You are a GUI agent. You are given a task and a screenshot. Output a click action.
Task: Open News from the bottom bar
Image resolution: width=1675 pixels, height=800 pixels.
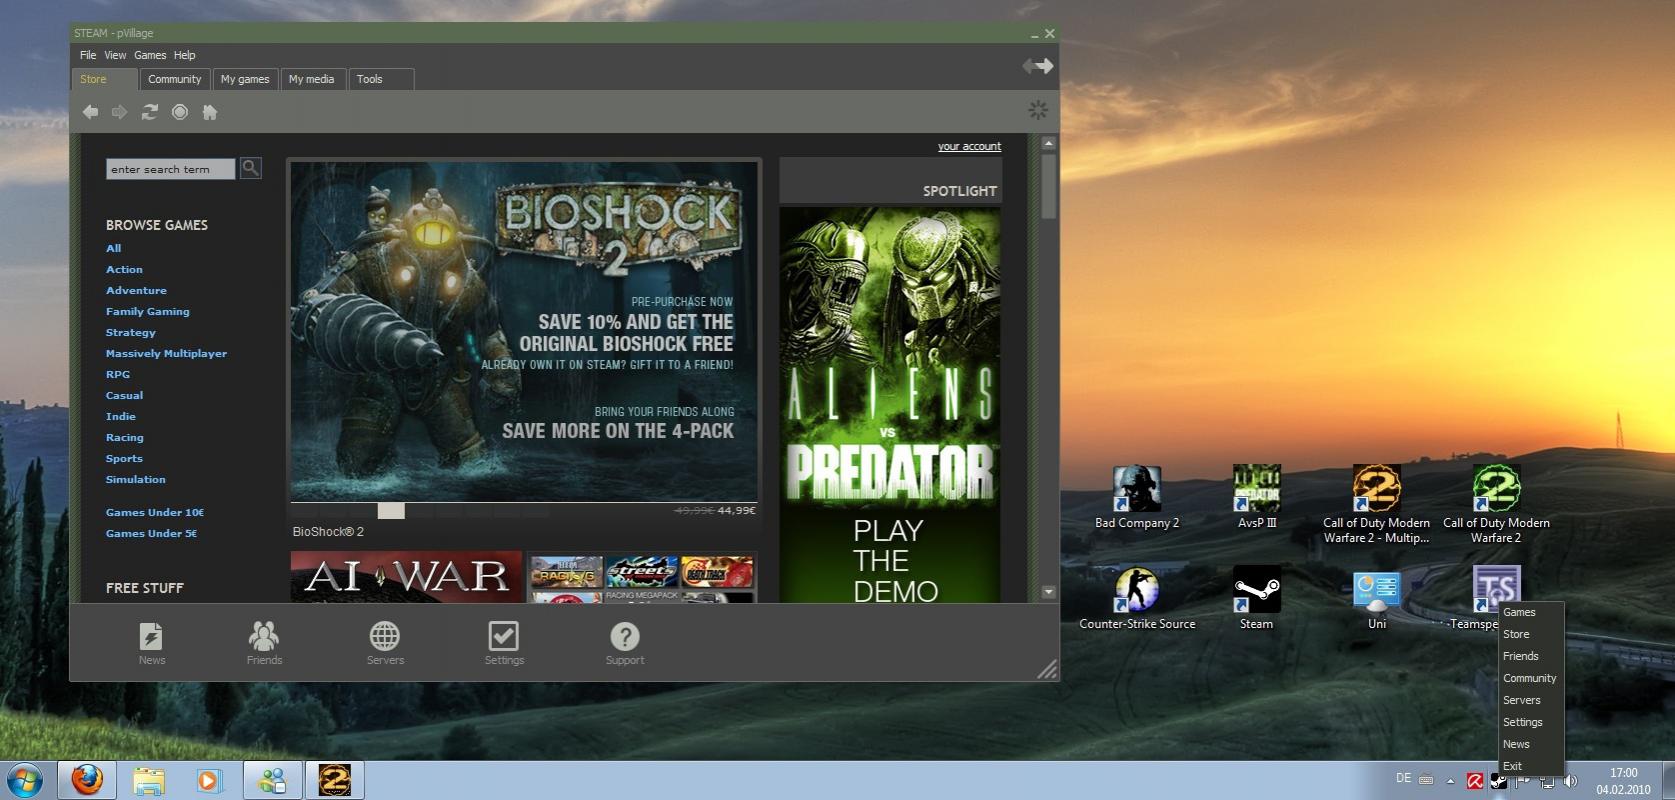[152, 643]
